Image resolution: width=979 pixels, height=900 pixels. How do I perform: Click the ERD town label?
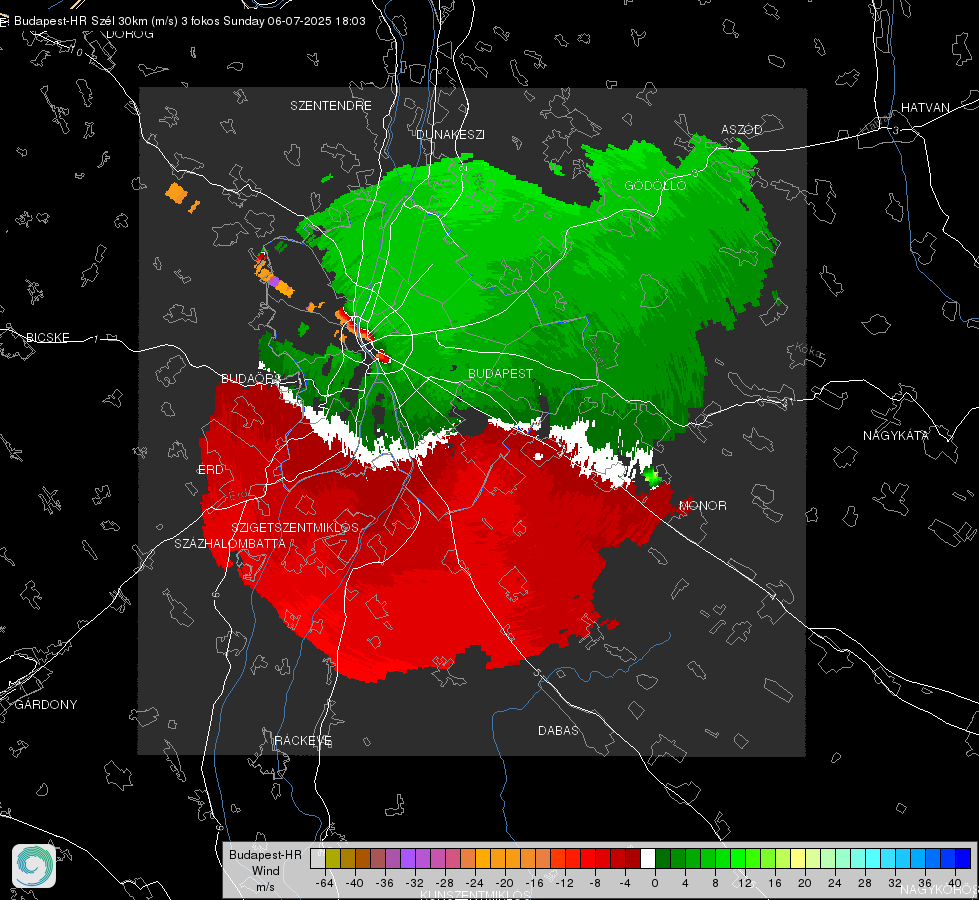click(210, 470)
